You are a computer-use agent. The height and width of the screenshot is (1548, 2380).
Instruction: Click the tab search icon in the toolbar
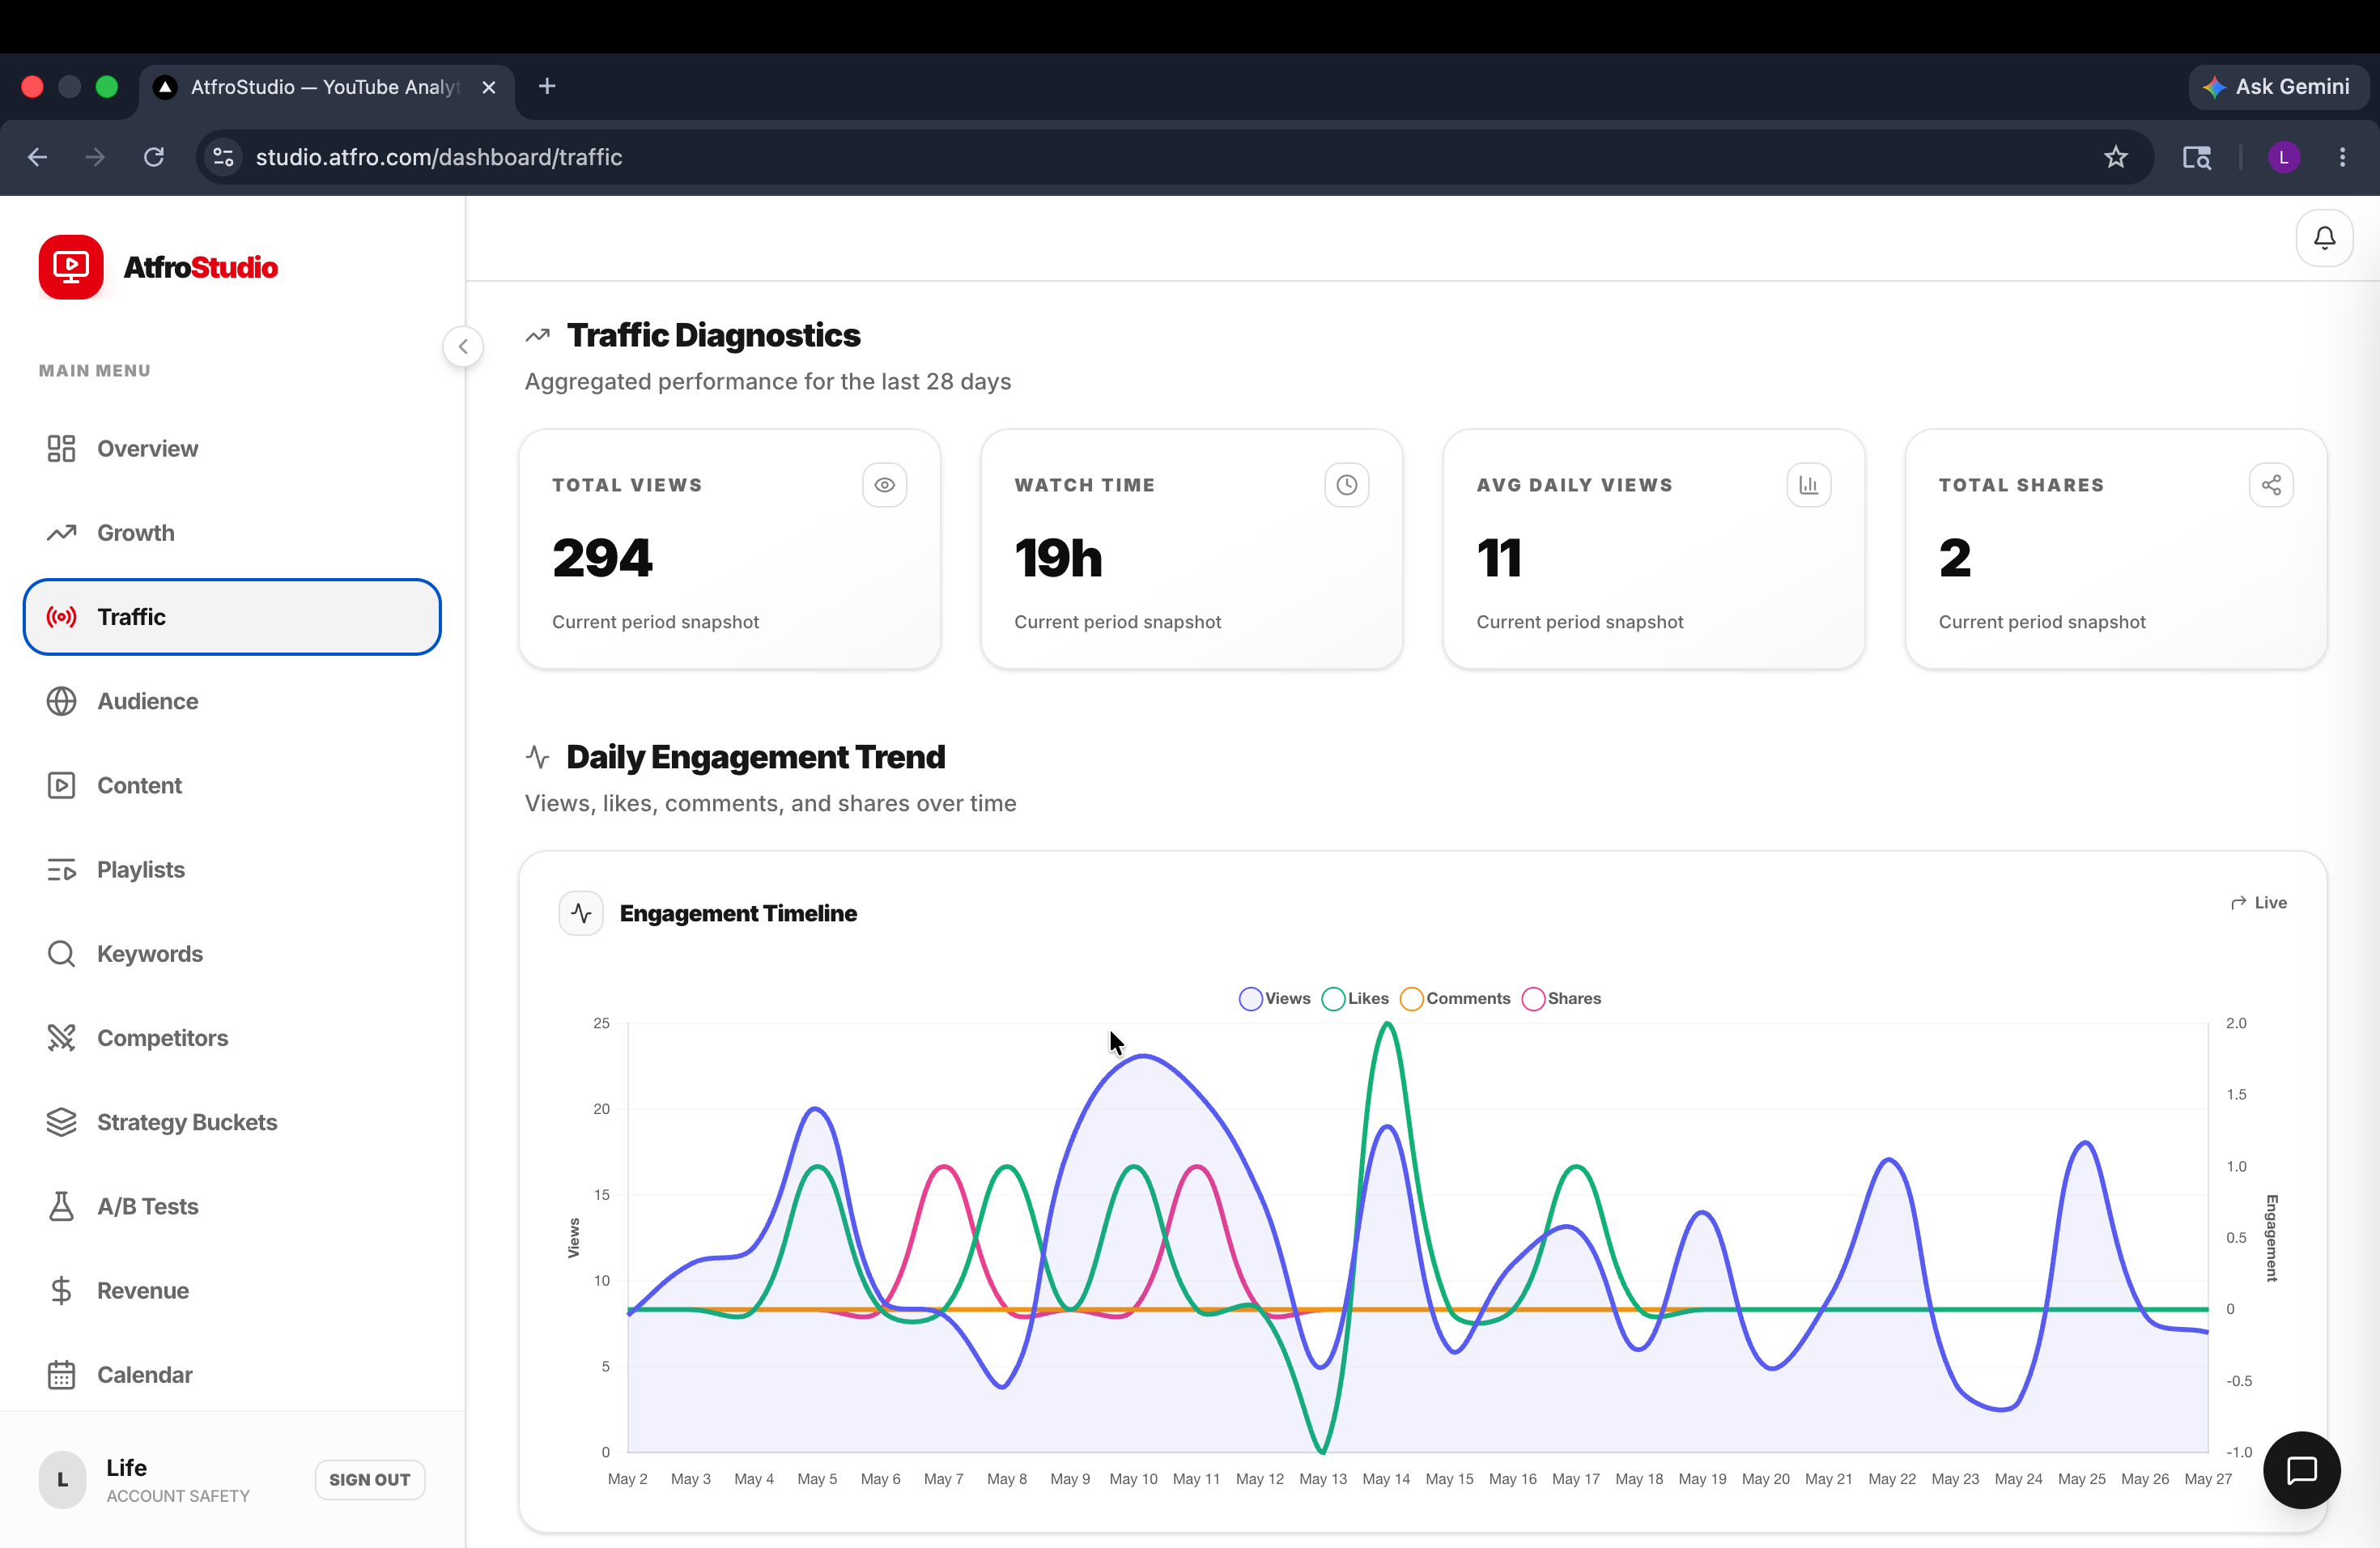pos(2196,157)
